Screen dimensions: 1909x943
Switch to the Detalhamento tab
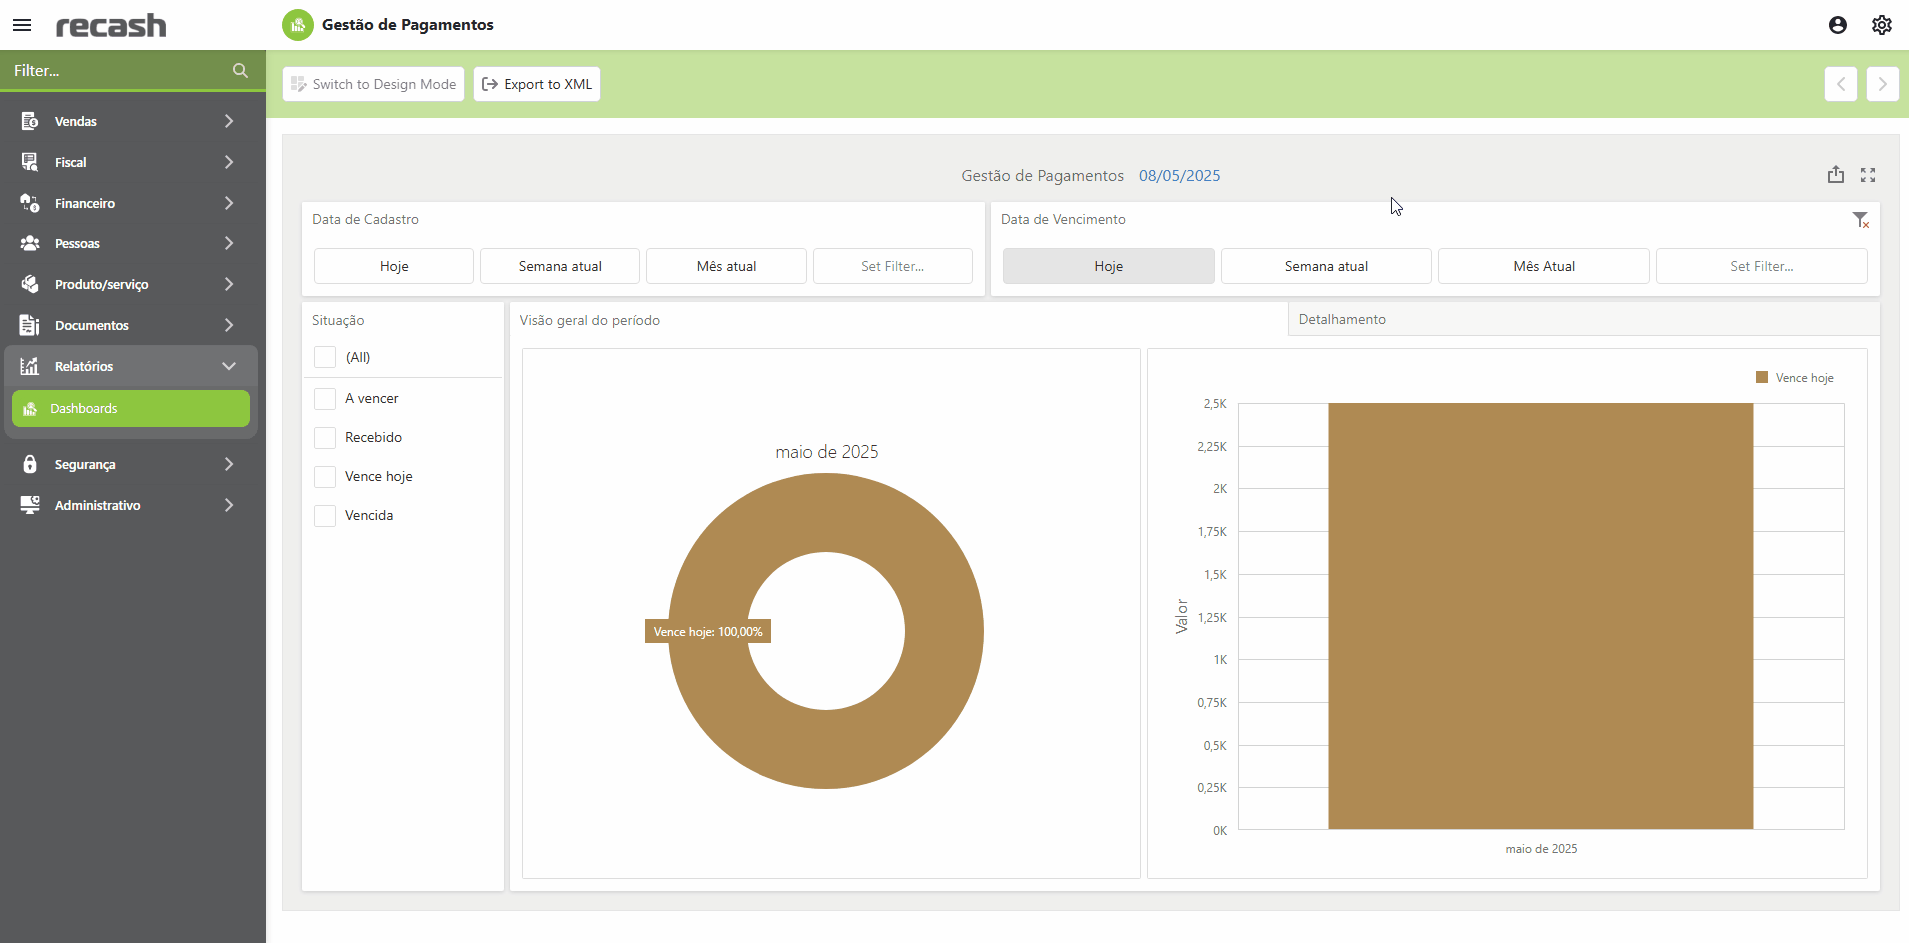(1342, 320)
